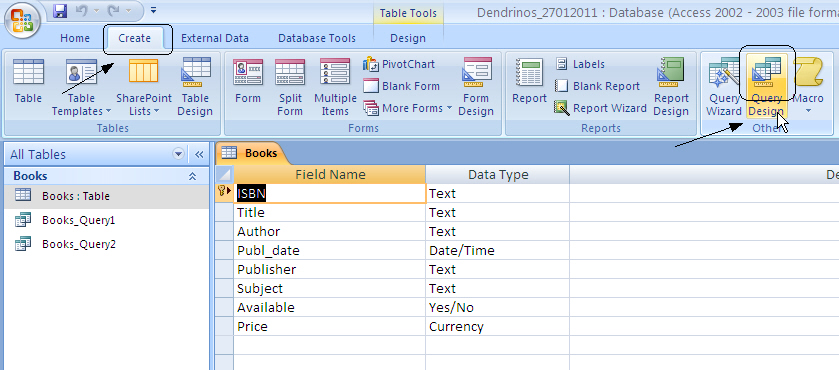Click the Table Design icon
The image size is (839, 370).
(195, 87)
